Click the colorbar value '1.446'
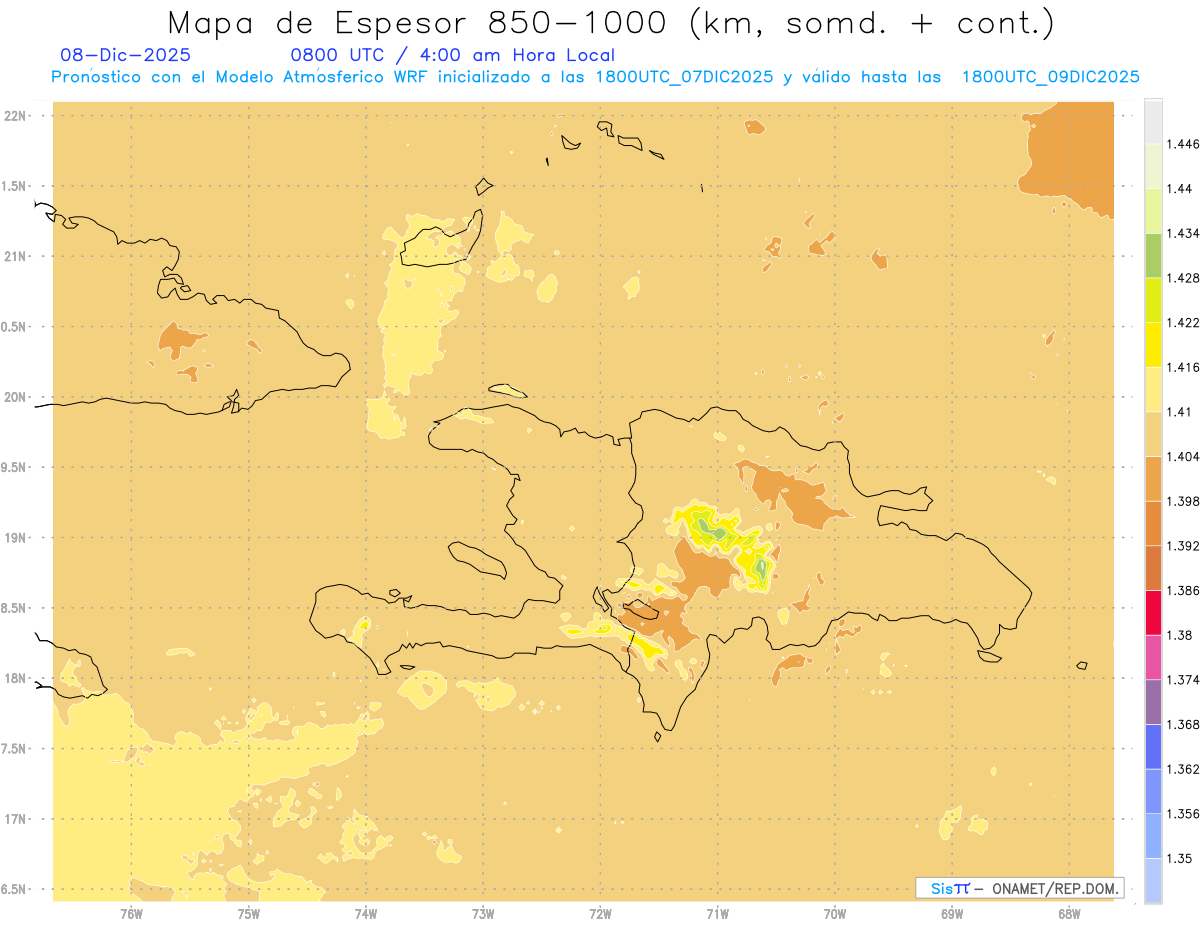 pyautogui.click(x=1181, y=144)
